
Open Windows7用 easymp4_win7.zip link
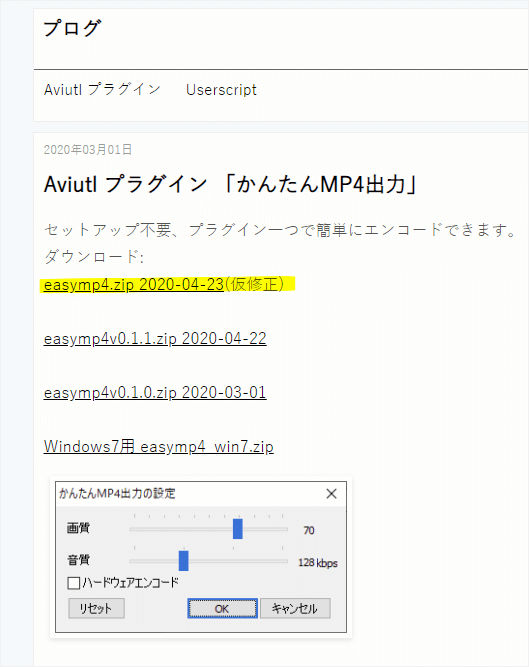[159, 447]
